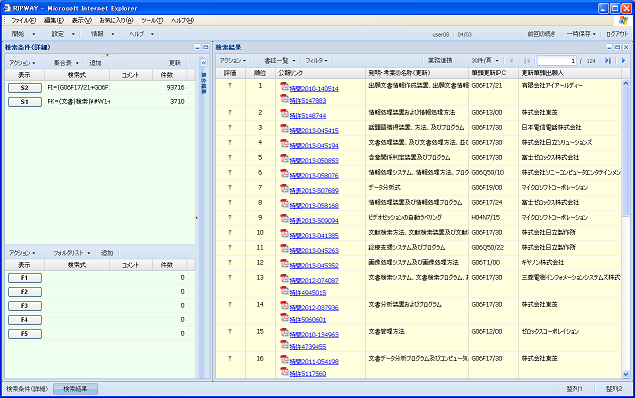Open the 設定 toolbar dropdown
Viewport: 635px width, 398px height.
pos(63,34)
